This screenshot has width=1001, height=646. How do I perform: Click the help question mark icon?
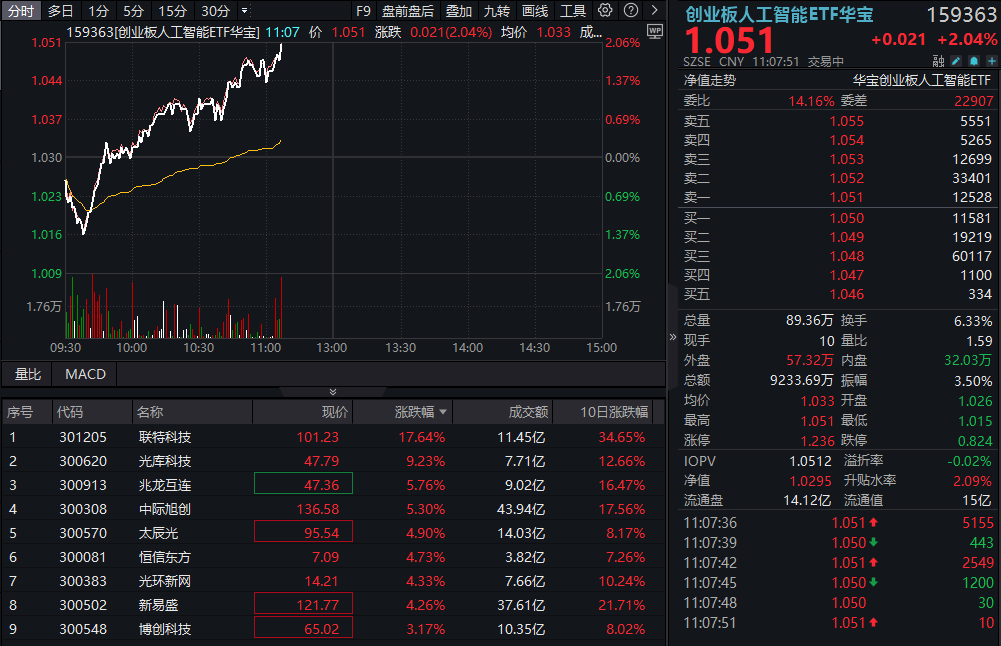tap(630, 11)
